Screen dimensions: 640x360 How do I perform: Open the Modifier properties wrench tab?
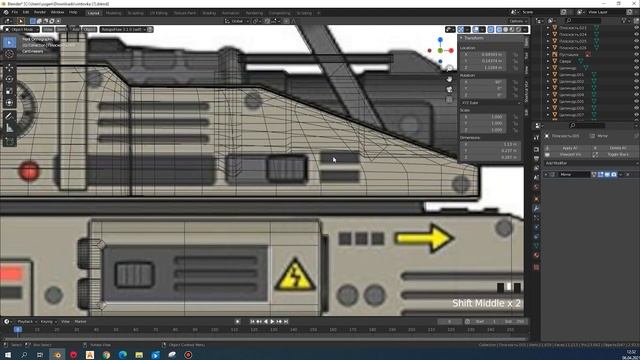coord(536,209)
